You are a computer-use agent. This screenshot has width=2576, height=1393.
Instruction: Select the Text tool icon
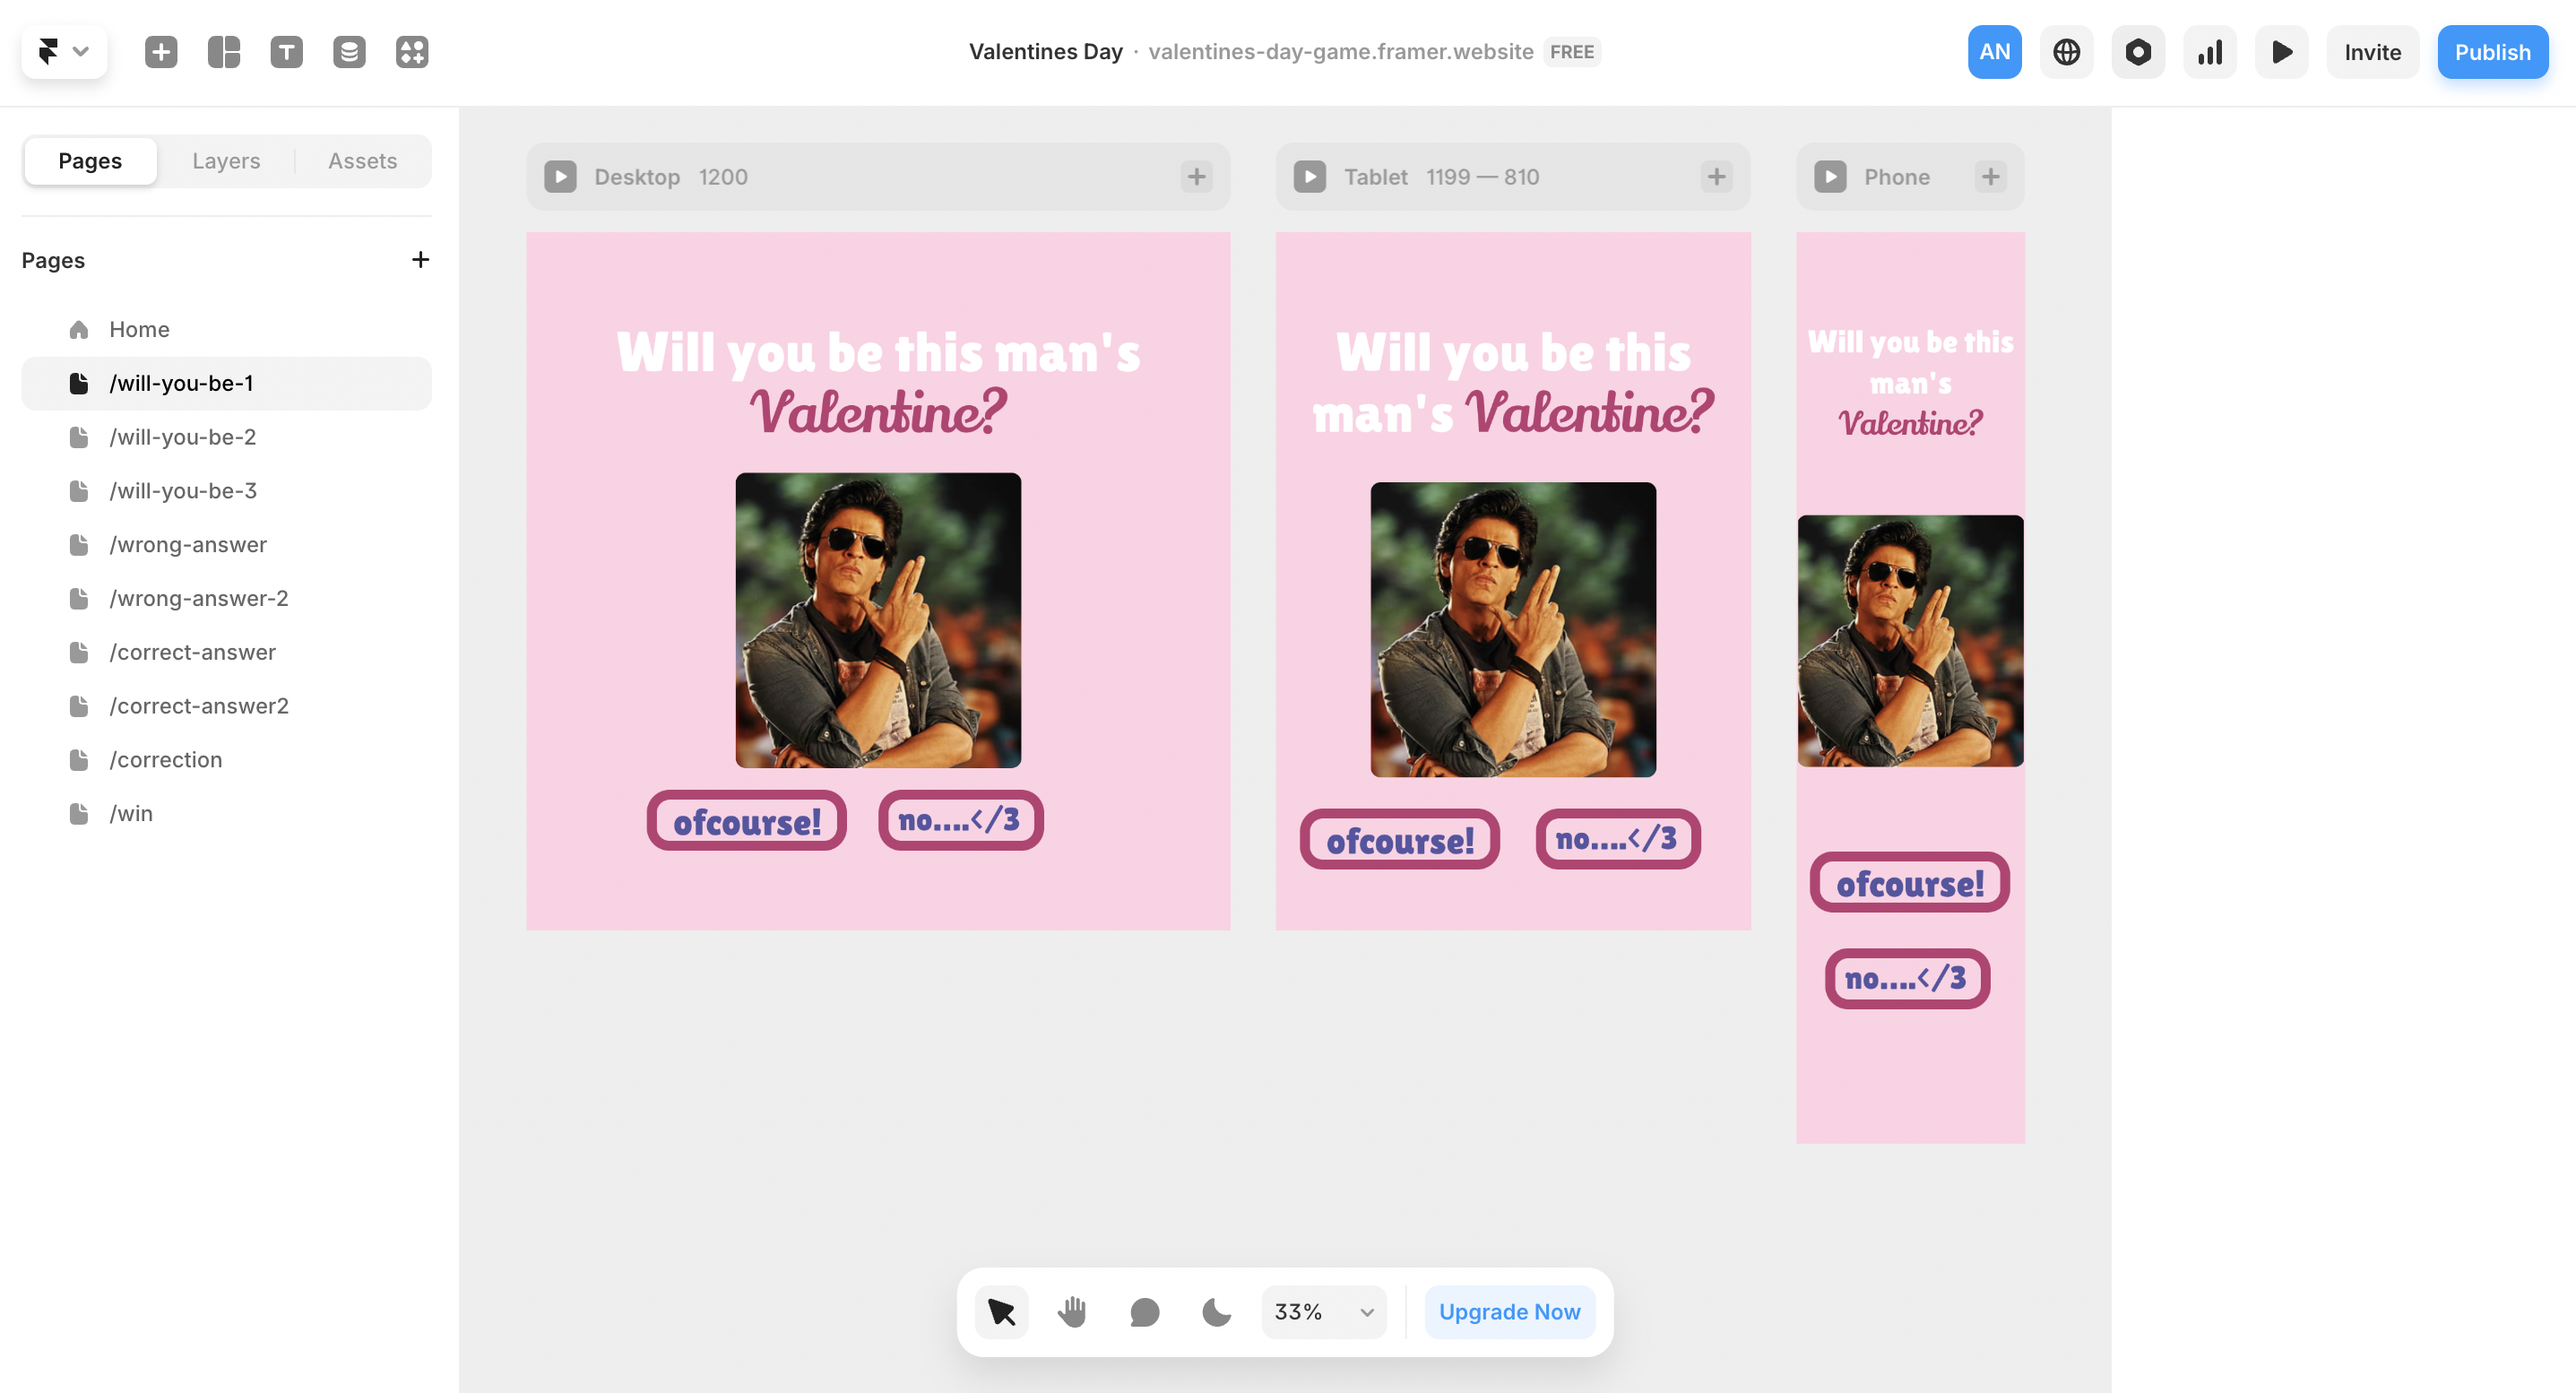(x=287, y=51)
